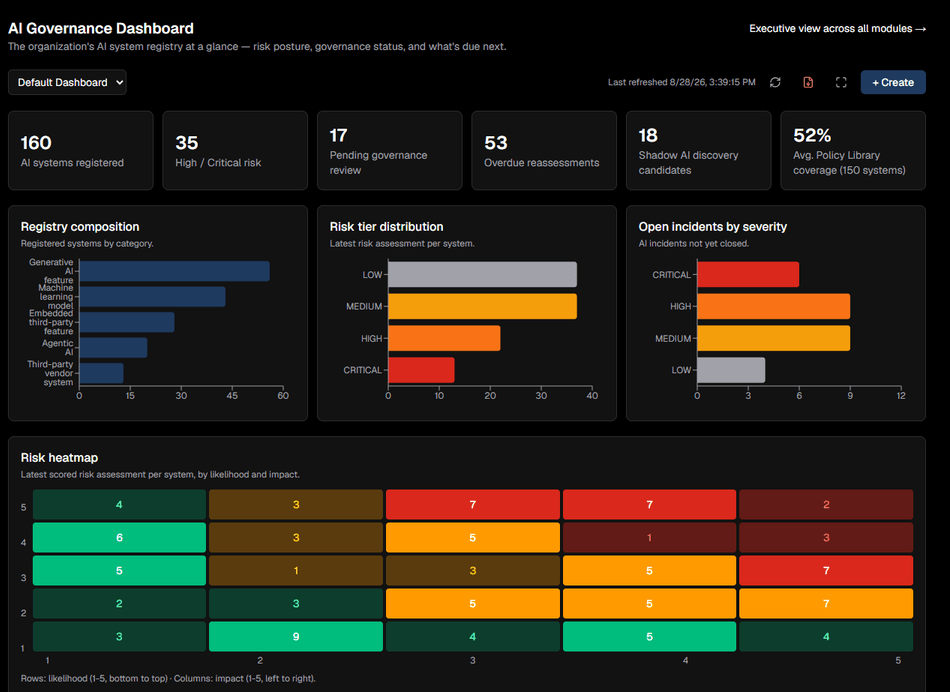This screenshot has height=692, width=950.
Task: Click heatmap cell likelihood 1, impact 5
Action: click(x=826, y=636)
